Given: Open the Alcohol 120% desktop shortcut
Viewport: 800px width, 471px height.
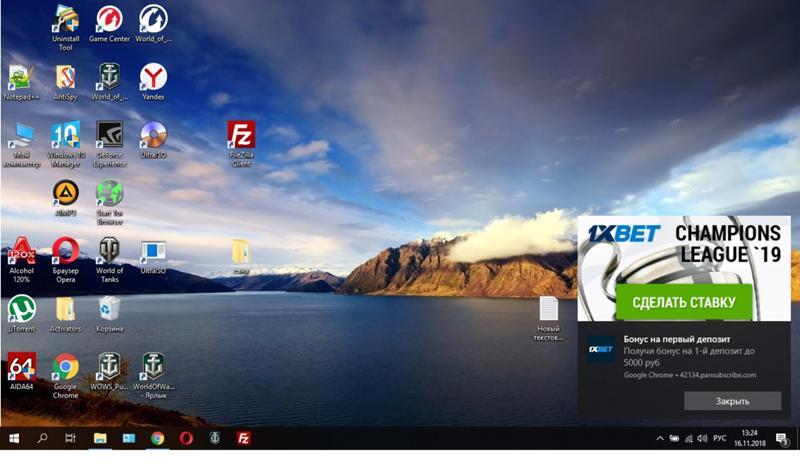Looking at the screenshot, I should (21, 260).
